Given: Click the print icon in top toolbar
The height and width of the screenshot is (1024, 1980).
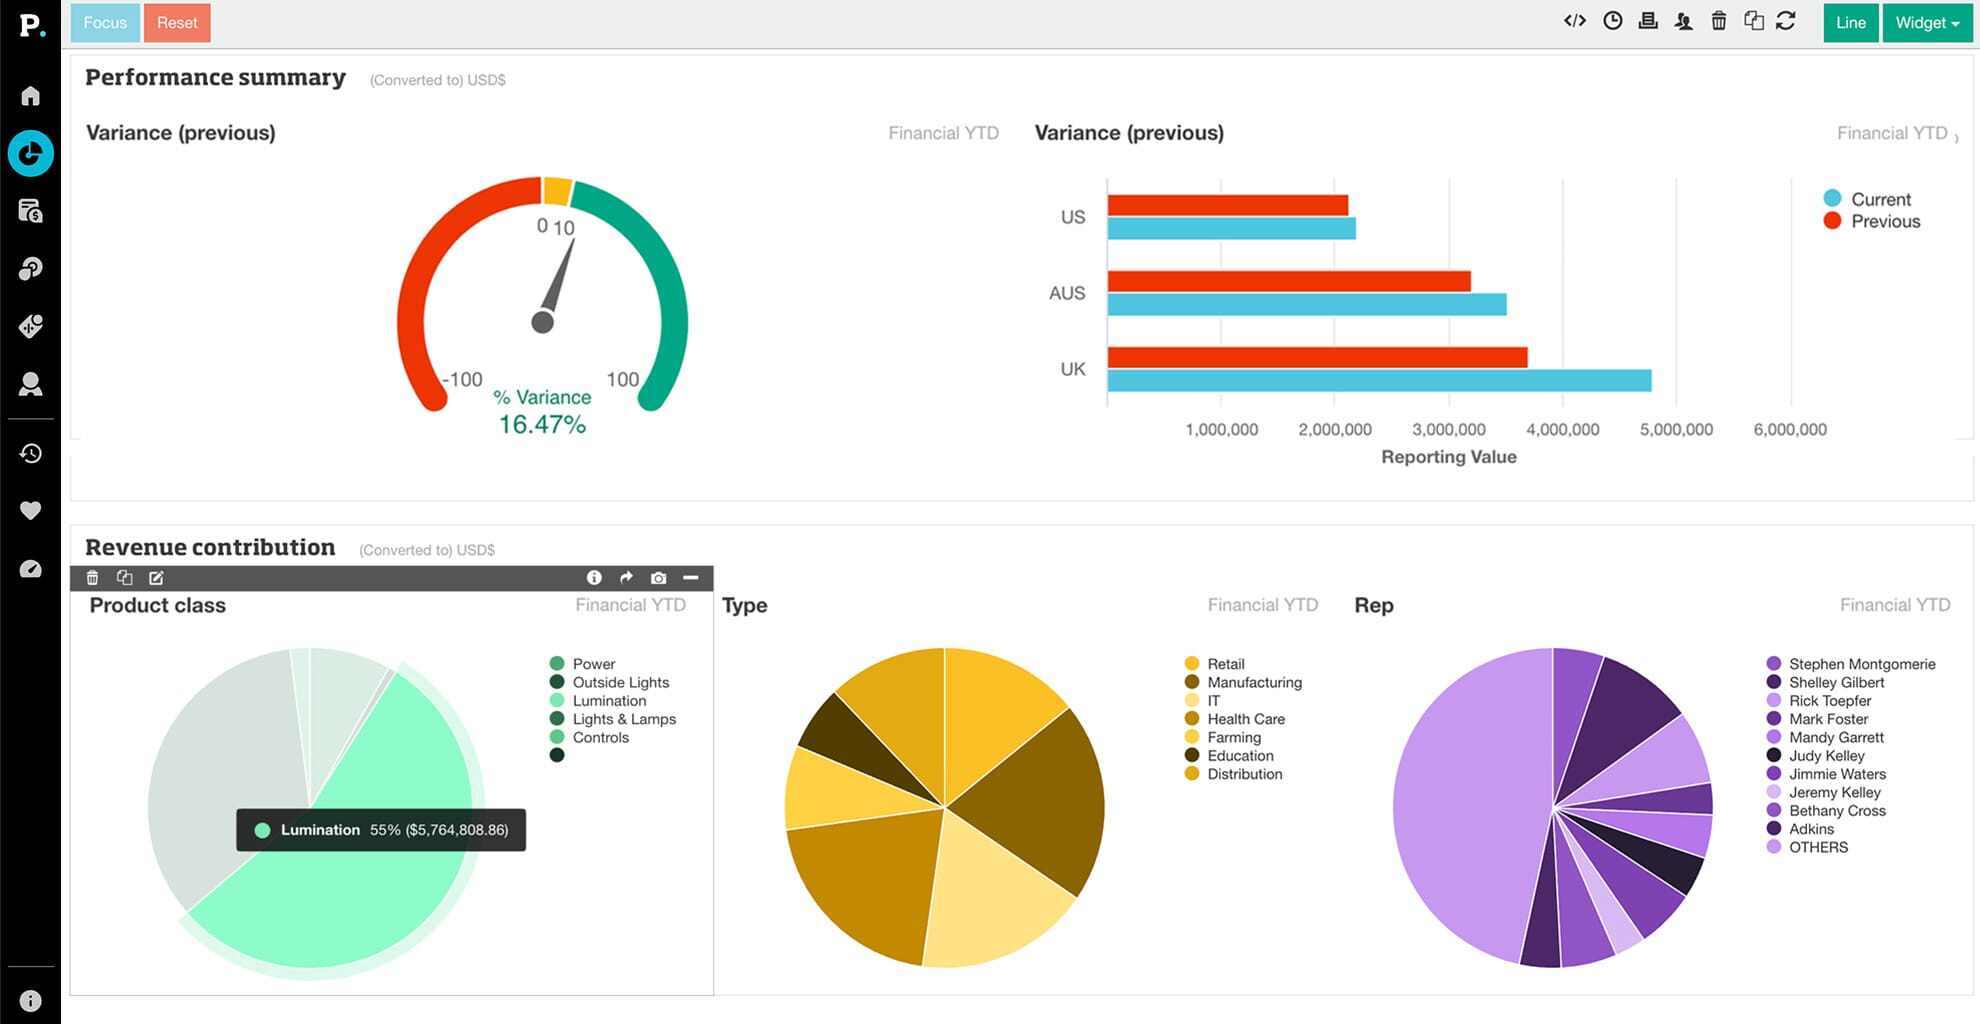Looking at the screenshot, I should [x=1648, y=21].
